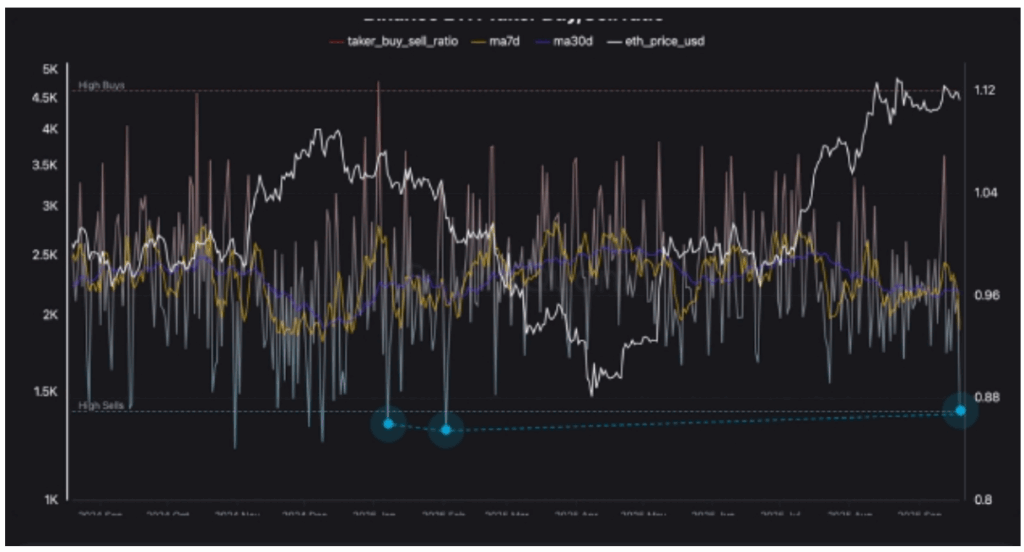Select the 5K tick on left axis

tap(50, 69)
